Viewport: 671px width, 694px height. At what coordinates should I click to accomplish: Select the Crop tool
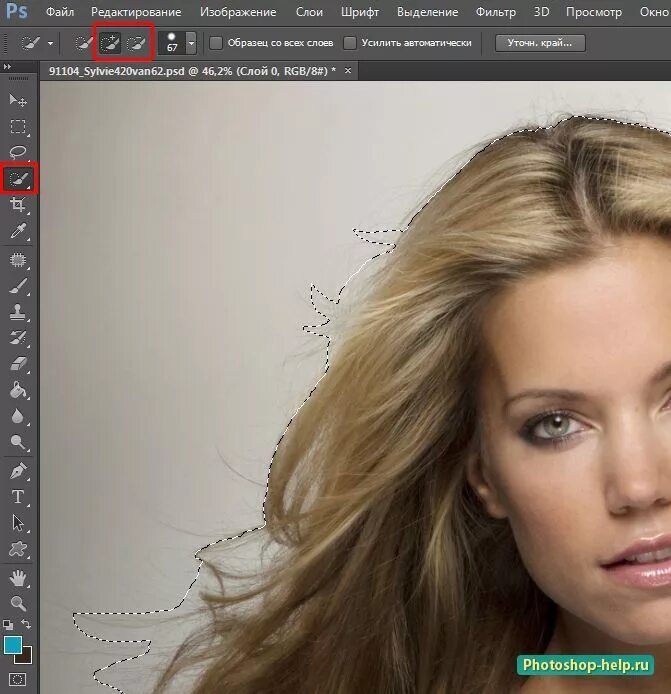[18, 205]
